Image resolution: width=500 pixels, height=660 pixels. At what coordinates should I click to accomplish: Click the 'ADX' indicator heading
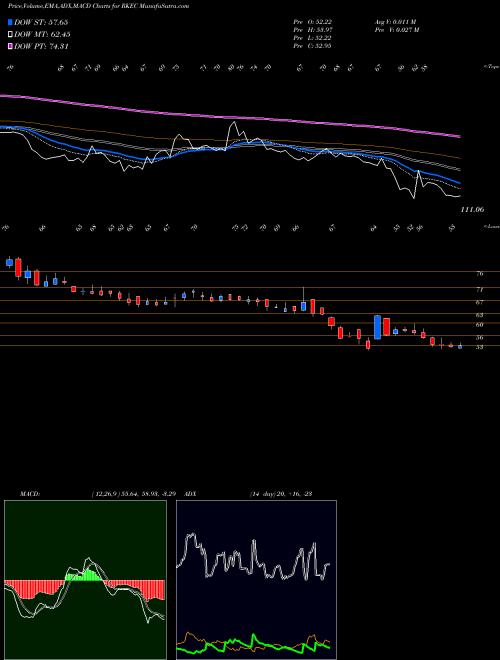(x=191, y=494)
